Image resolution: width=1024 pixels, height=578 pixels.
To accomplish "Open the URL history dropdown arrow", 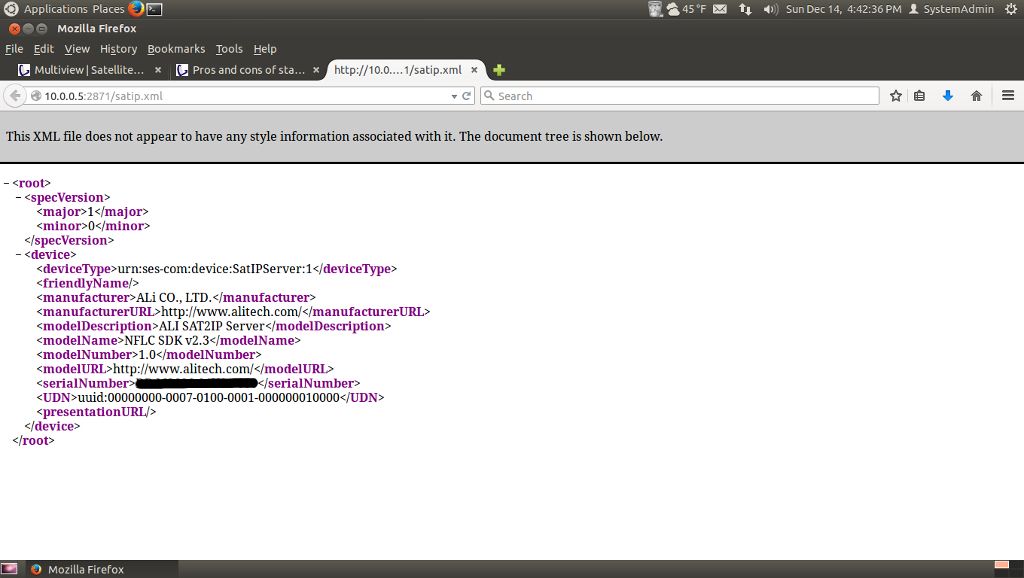I will coord(454,97).
